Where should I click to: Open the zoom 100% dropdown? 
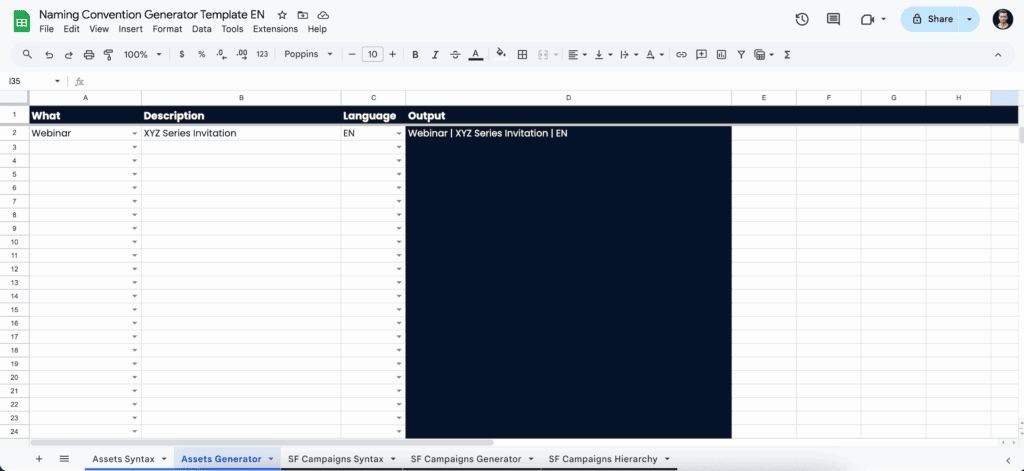click(142, 55)
